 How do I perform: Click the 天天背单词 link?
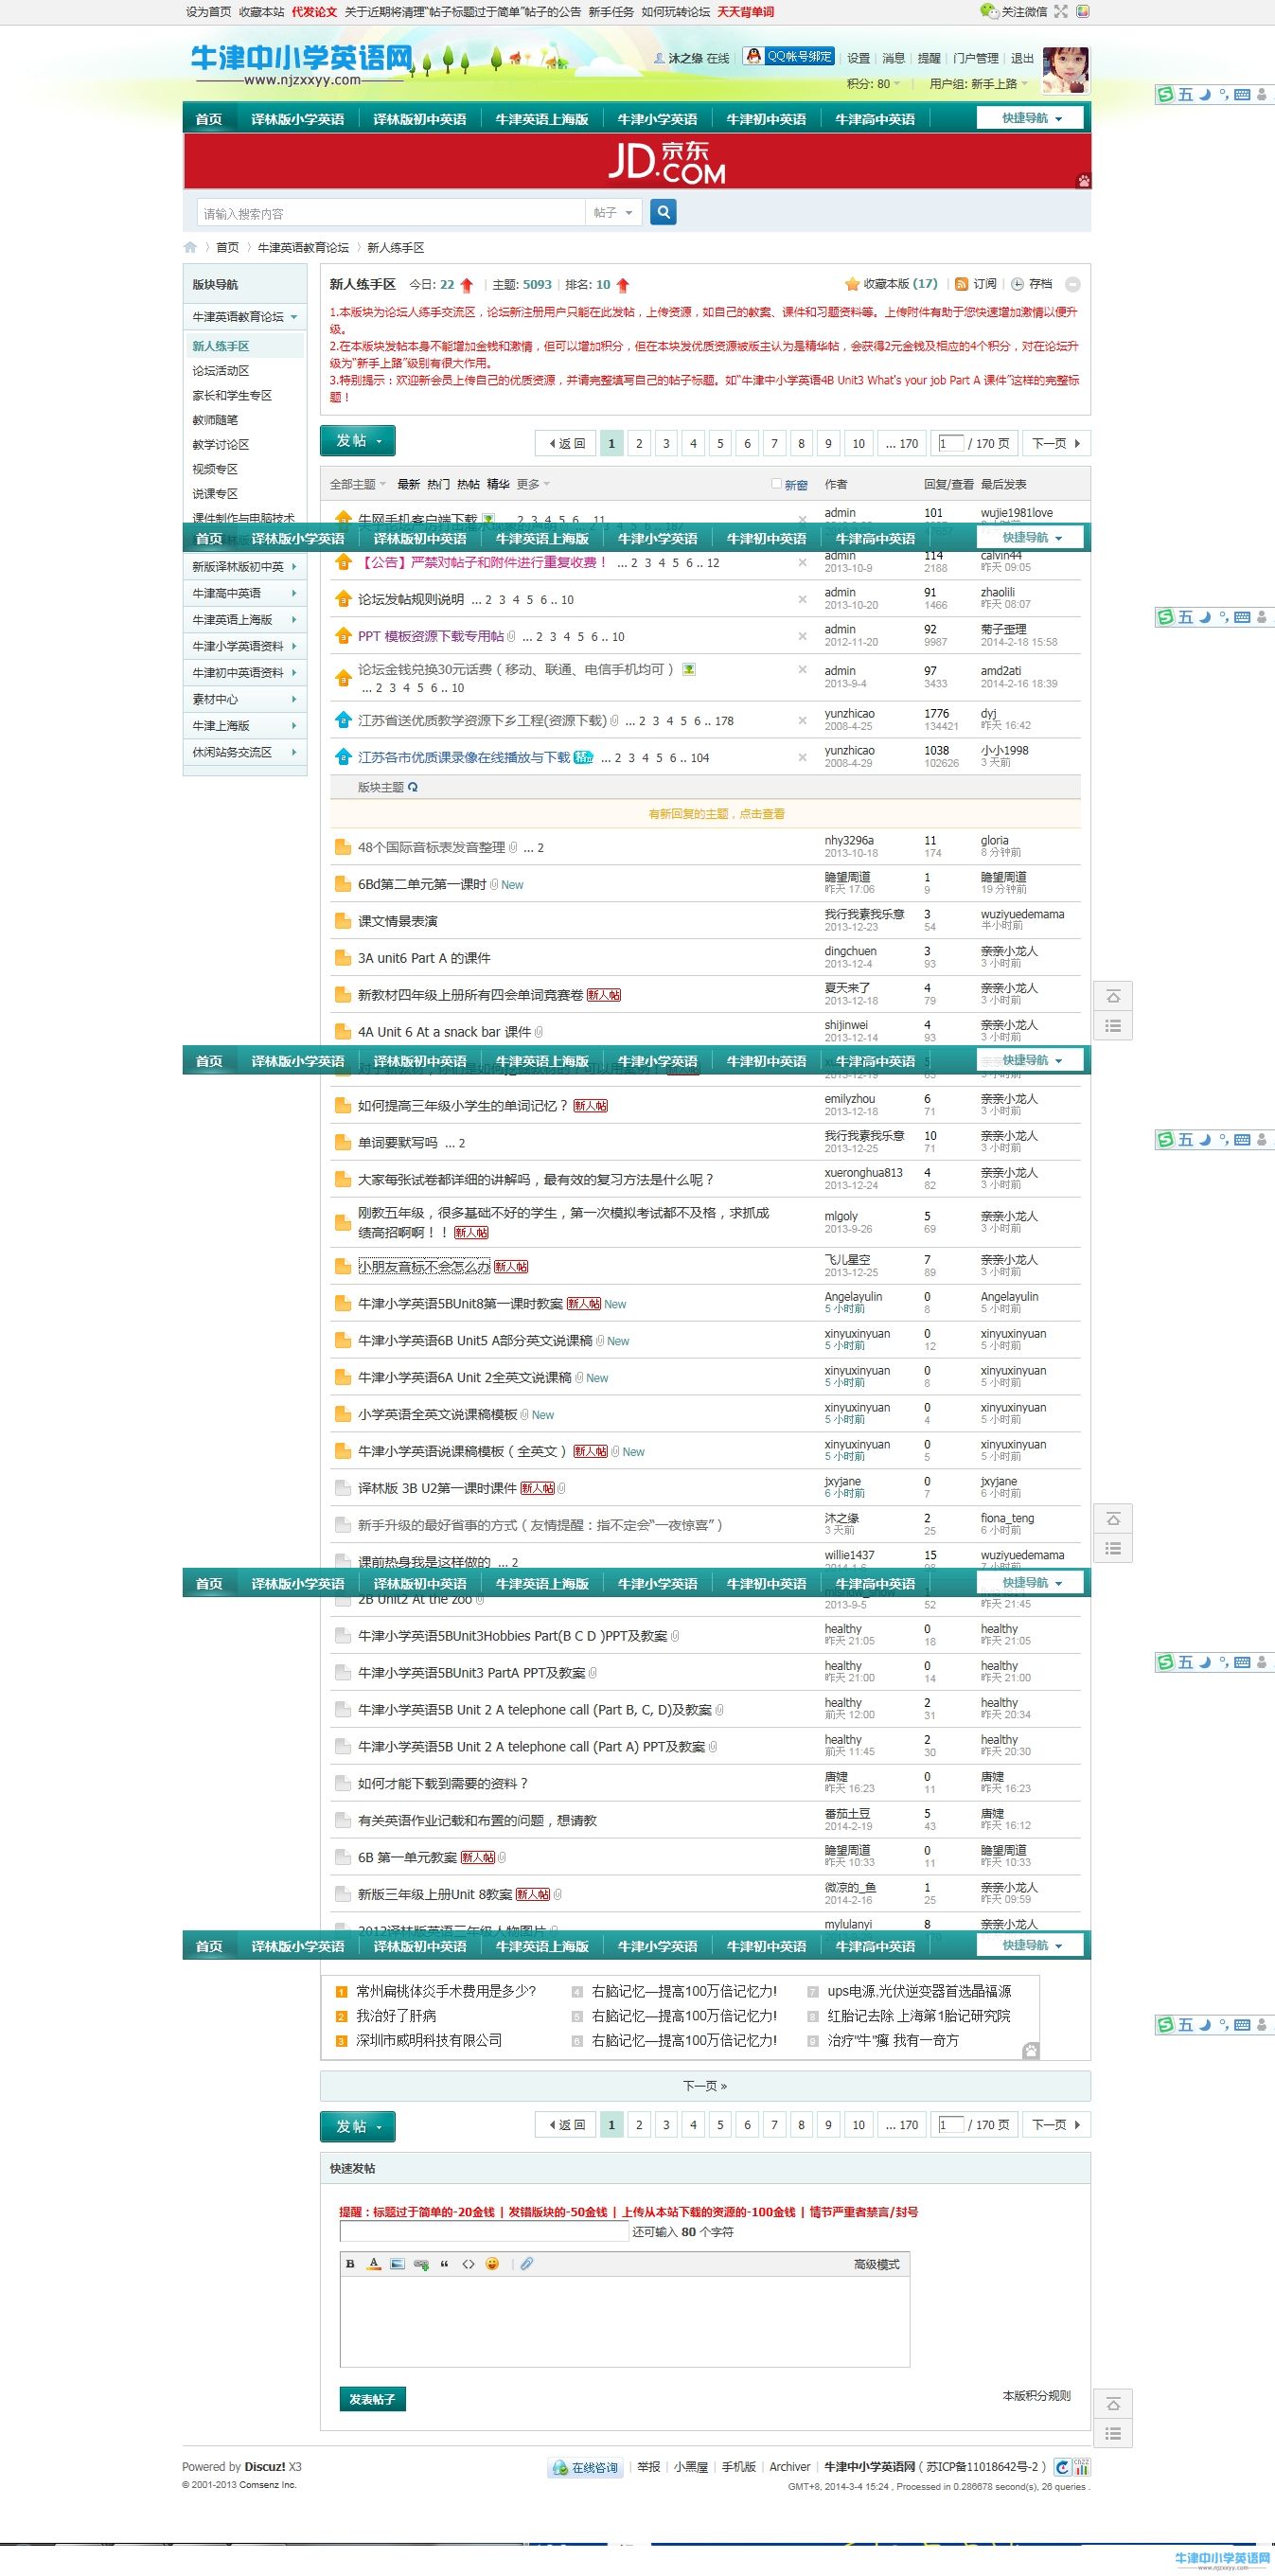pos(746,12)
